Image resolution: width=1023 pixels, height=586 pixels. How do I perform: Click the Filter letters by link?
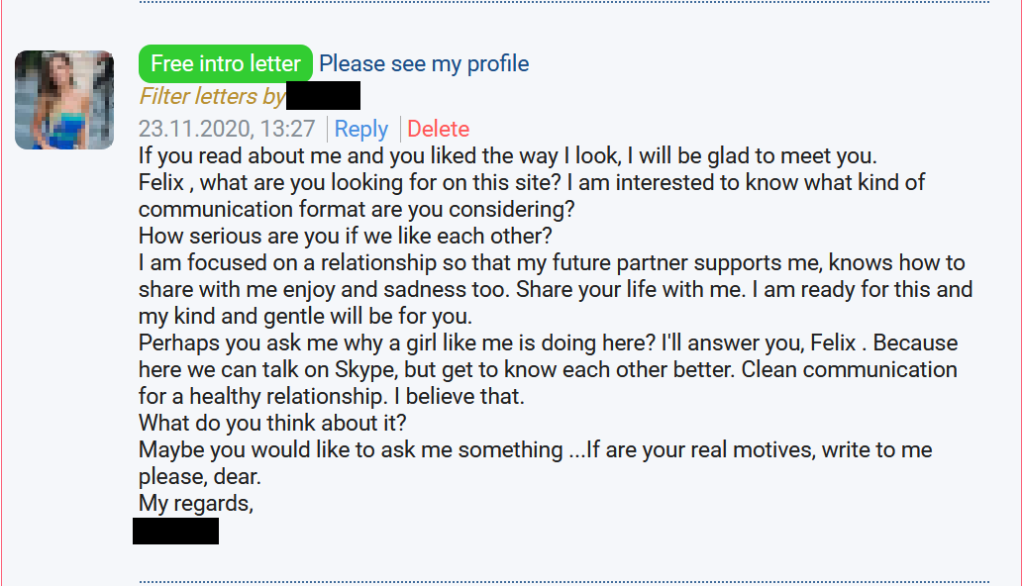pos(212,96)
